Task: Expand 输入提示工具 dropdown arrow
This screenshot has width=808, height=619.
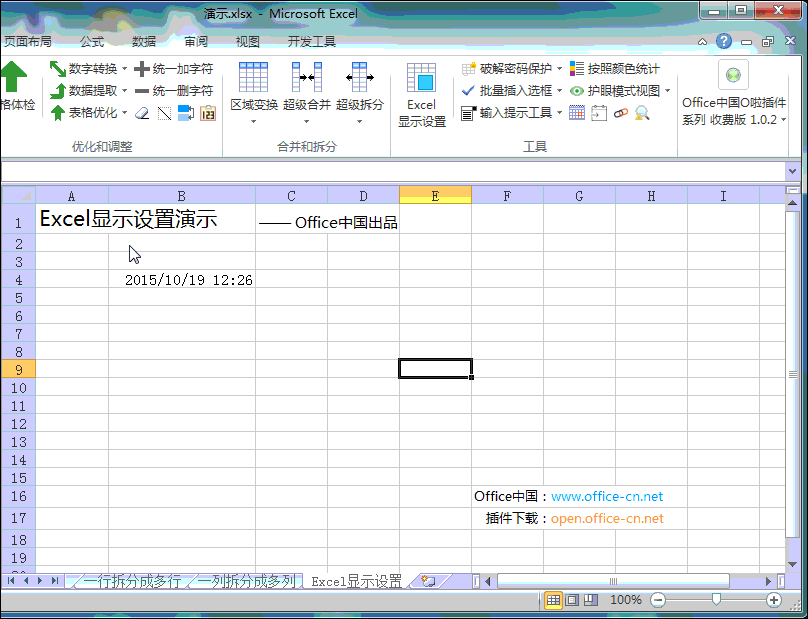Action: coord(560,113)
